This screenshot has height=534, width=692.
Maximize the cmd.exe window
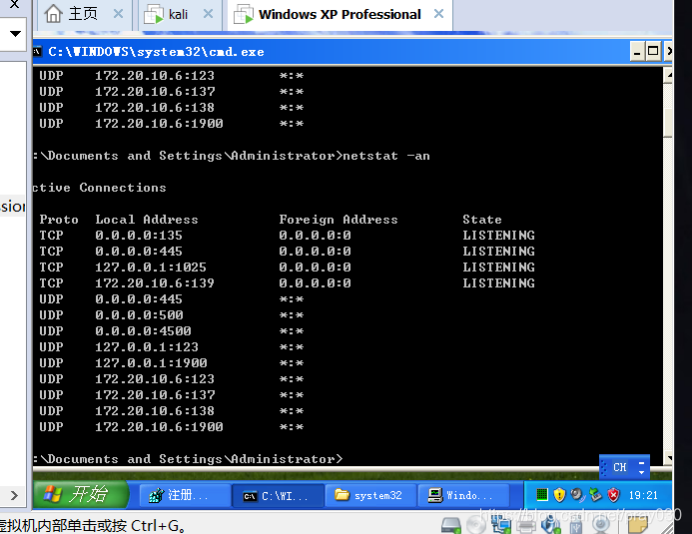(653, 52)
